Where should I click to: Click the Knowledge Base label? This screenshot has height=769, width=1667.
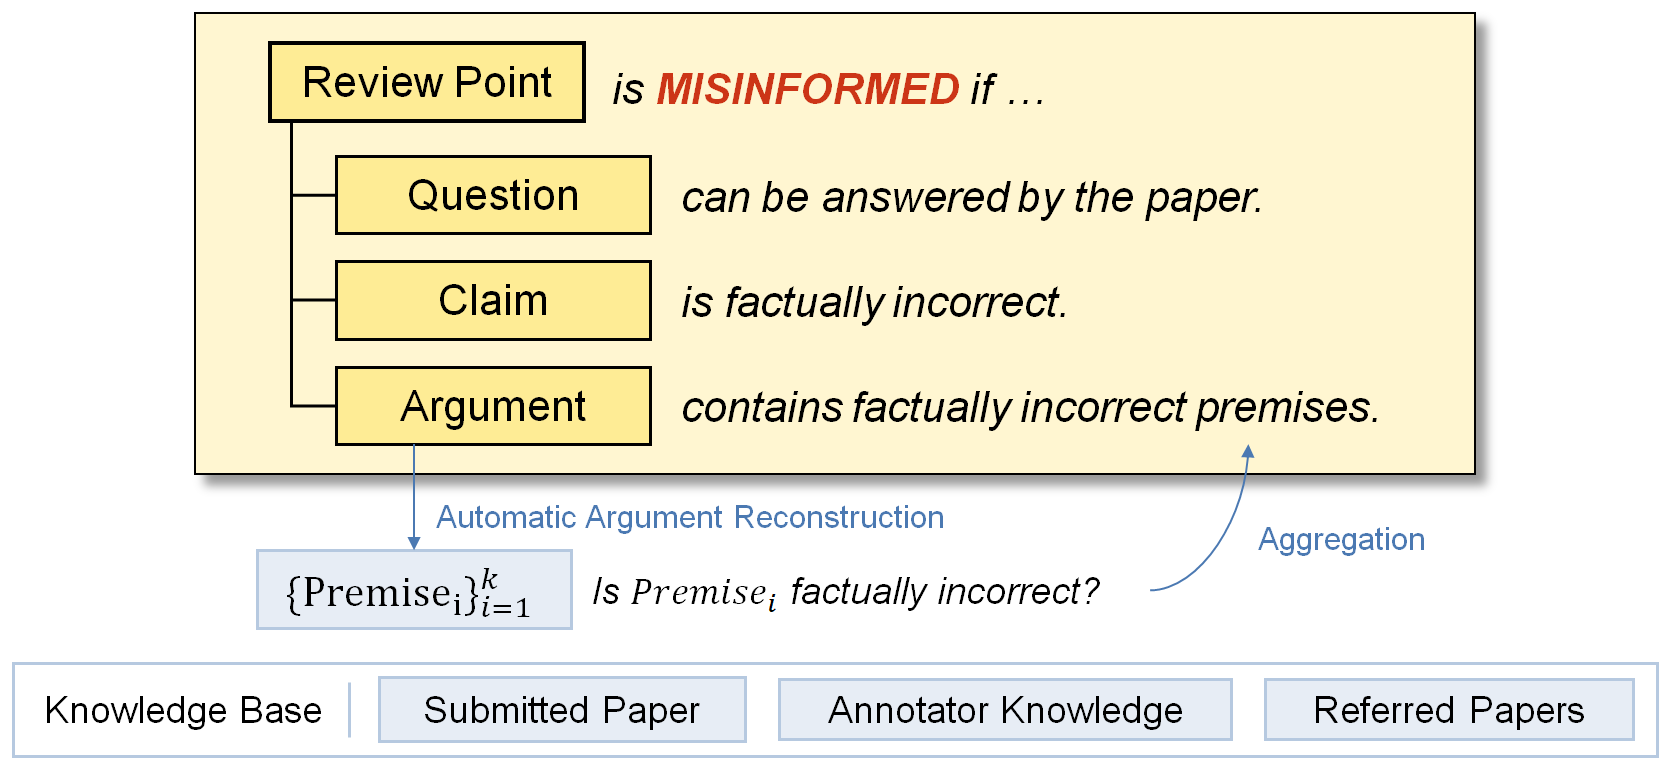pyautogui.click(x=183, y=710)
